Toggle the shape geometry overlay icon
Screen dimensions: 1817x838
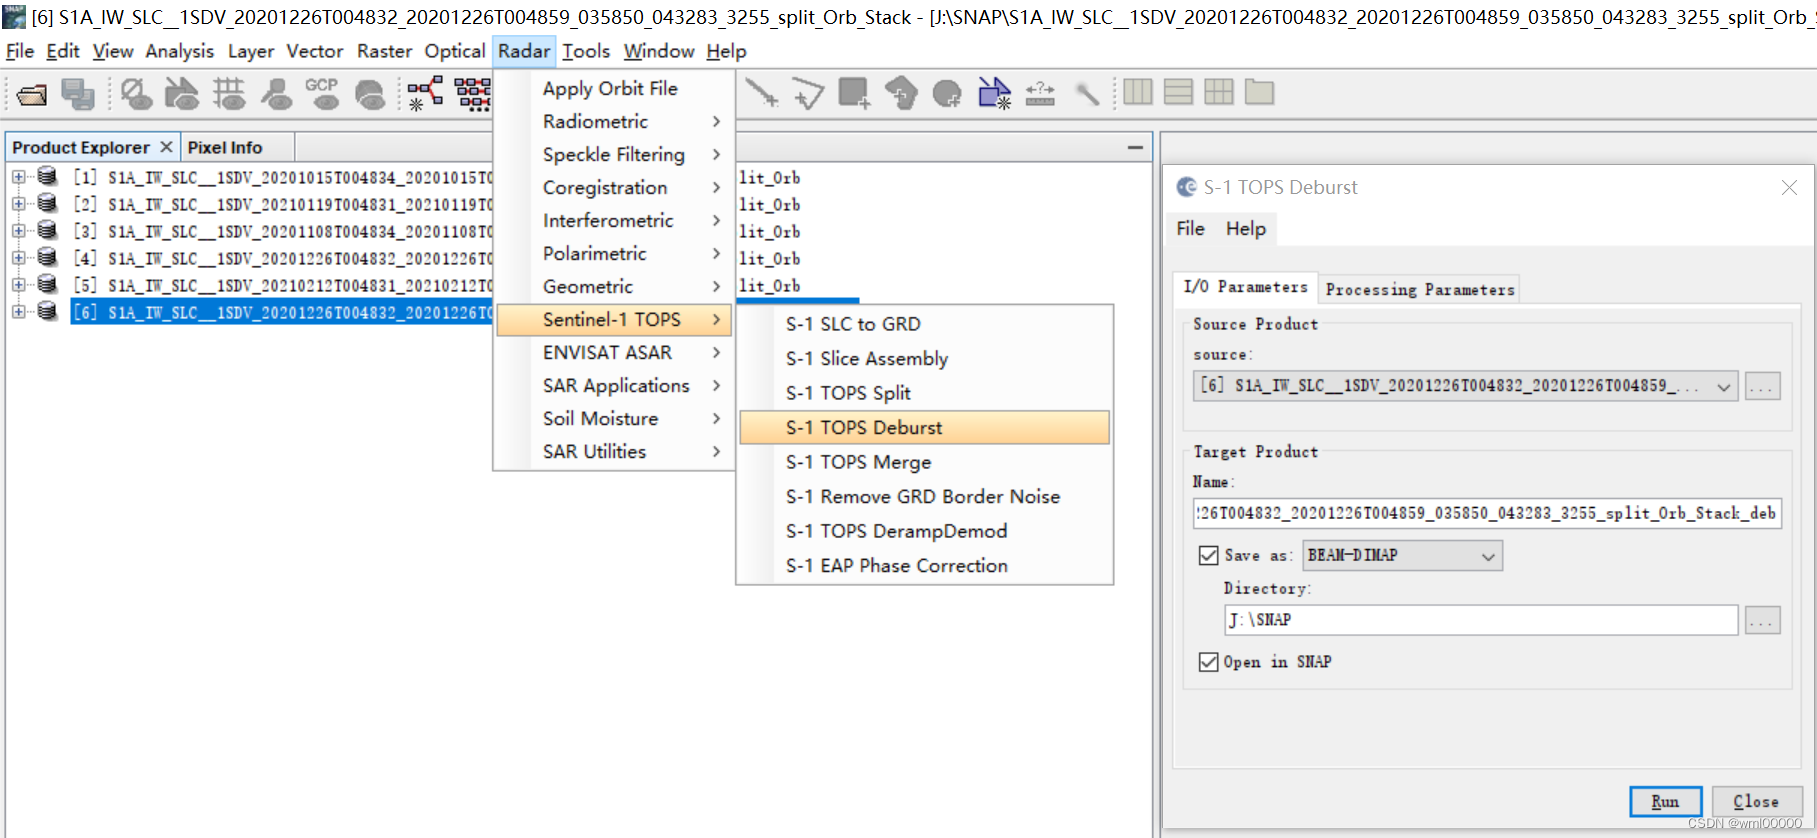point(181,94)
